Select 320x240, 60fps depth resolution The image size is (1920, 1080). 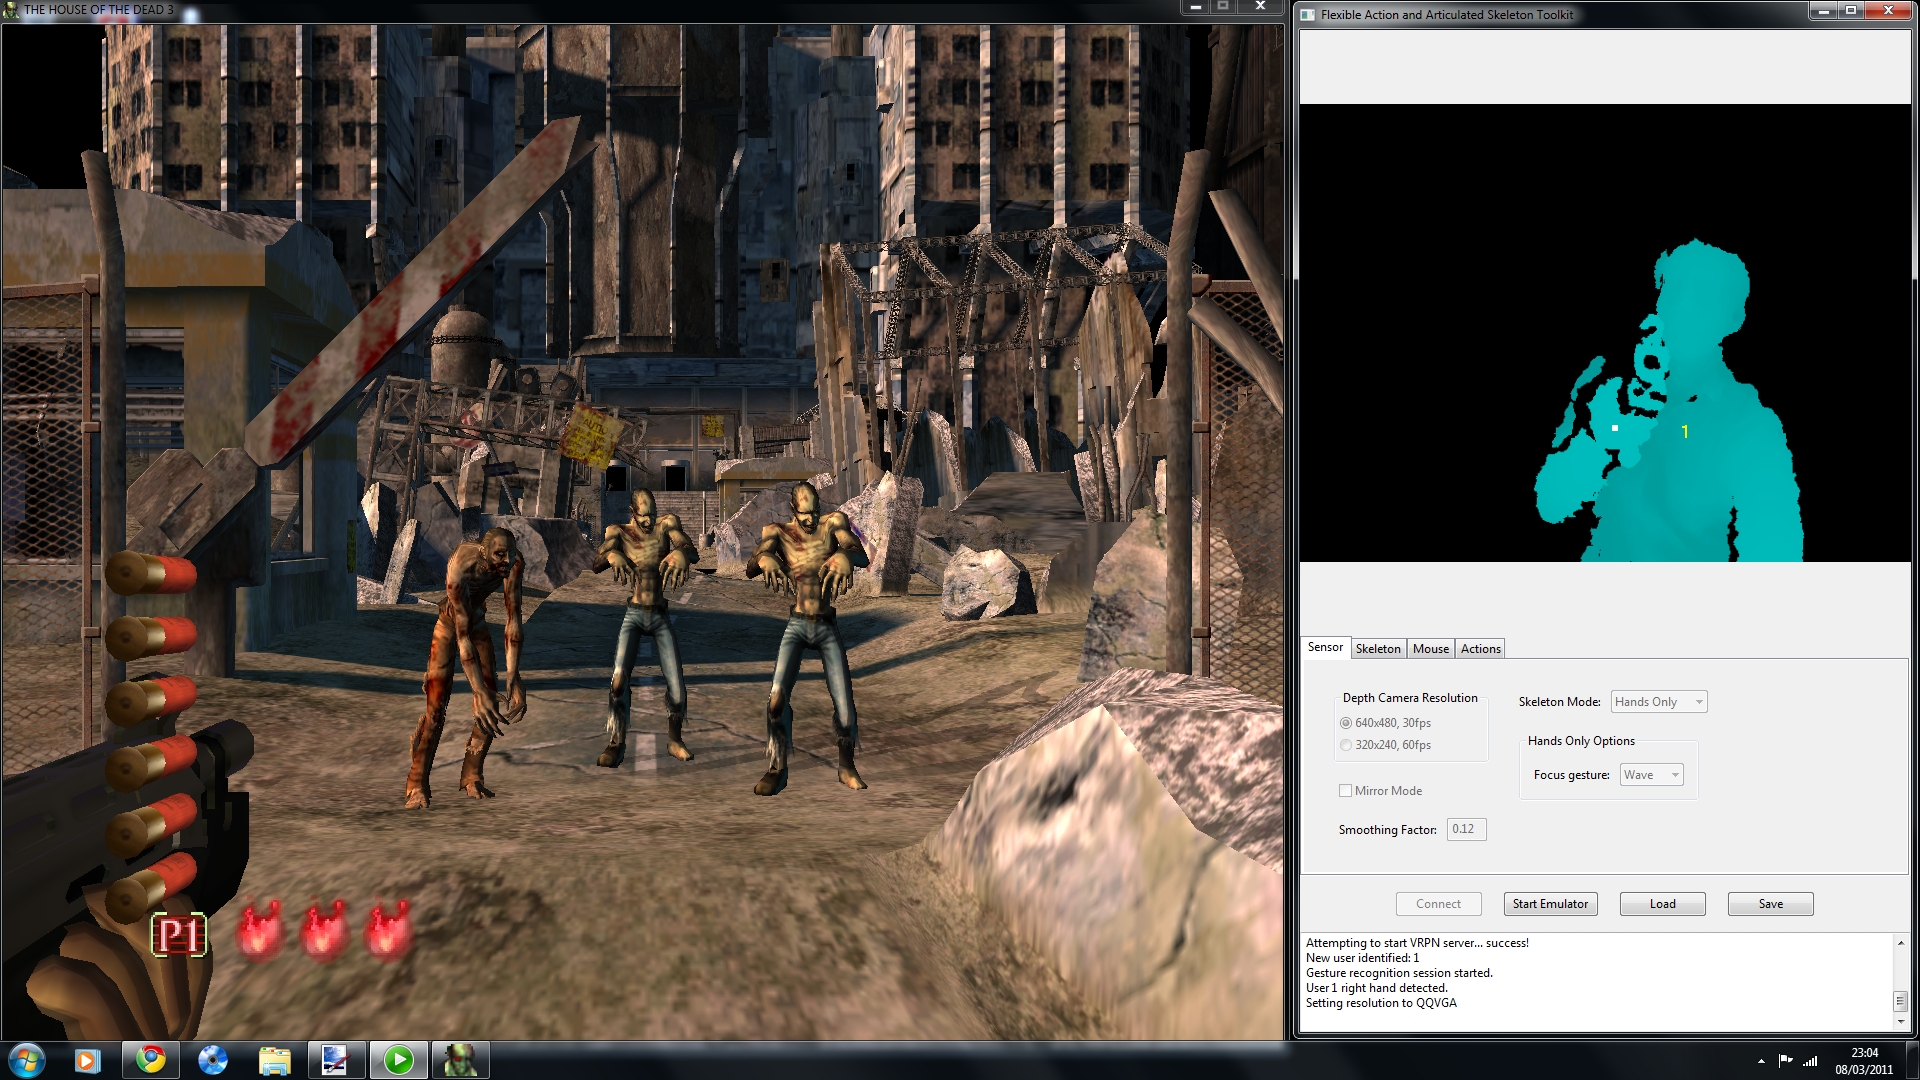1385,745
